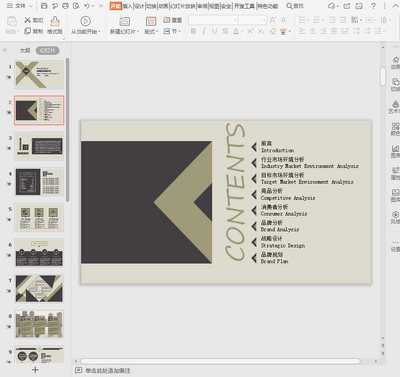Viewport: 400px width, 377px height.
Task: Select slide 7 thumbnail
Action: pyautogui.click(x=39, y=288)
